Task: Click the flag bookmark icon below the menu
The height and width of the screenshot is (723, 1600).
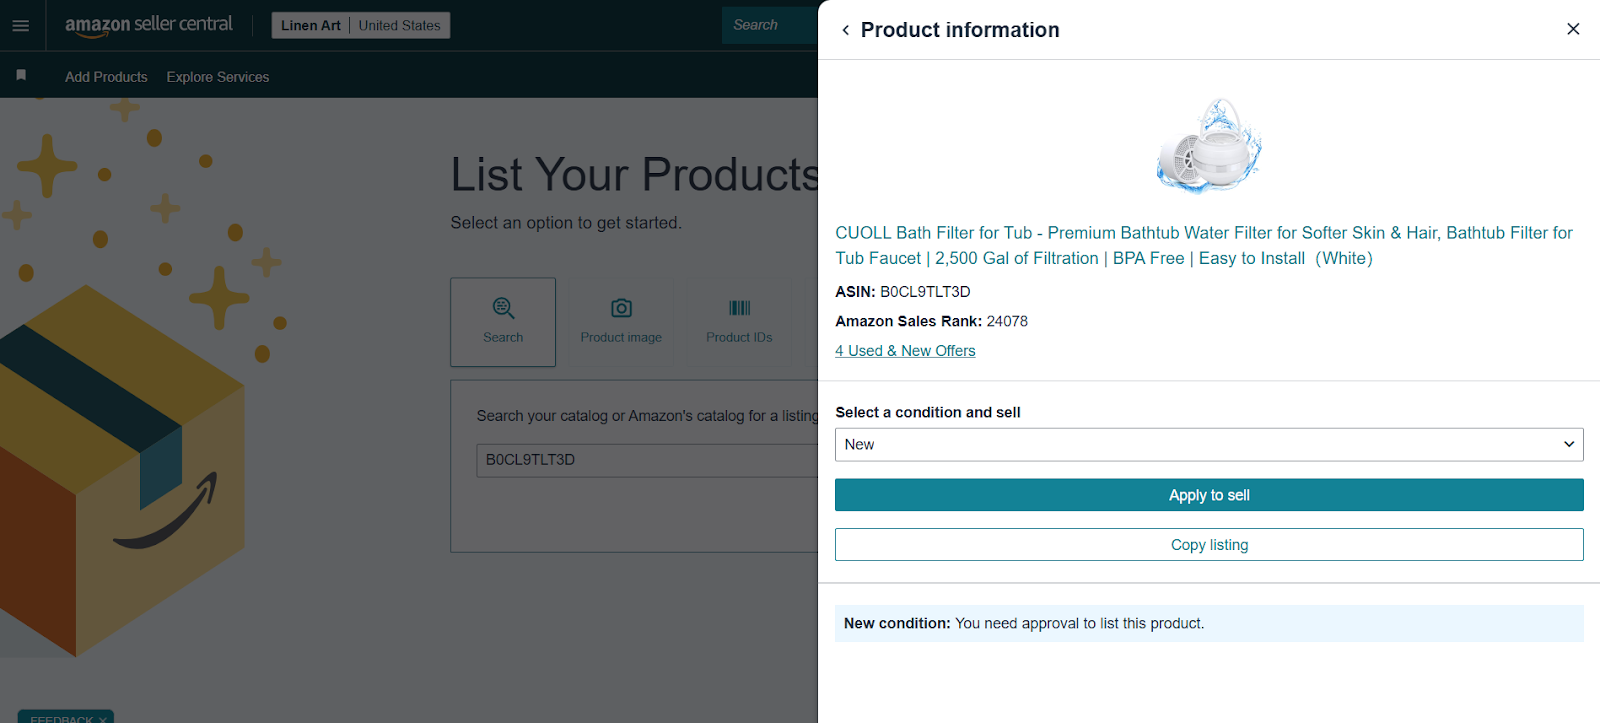Action: point(20,75)
